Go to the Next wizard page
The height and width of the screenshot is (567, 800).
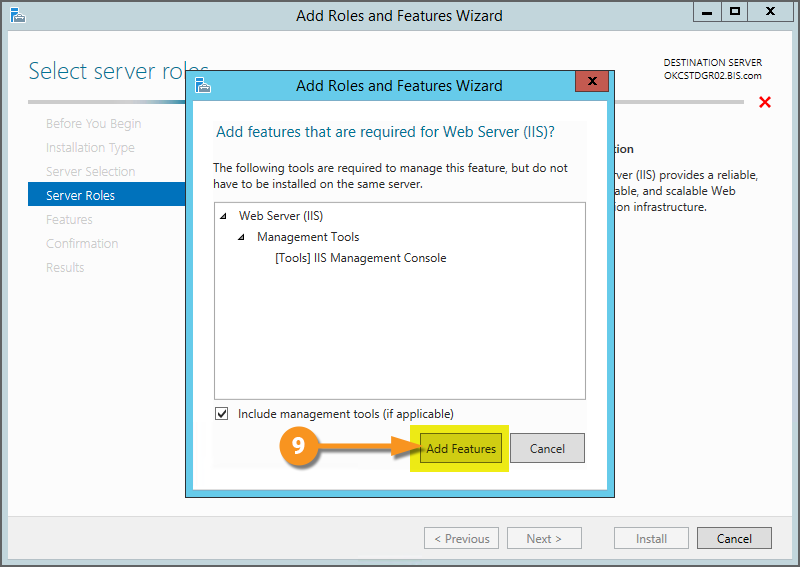pyautogui.click(x=543, y=538)
